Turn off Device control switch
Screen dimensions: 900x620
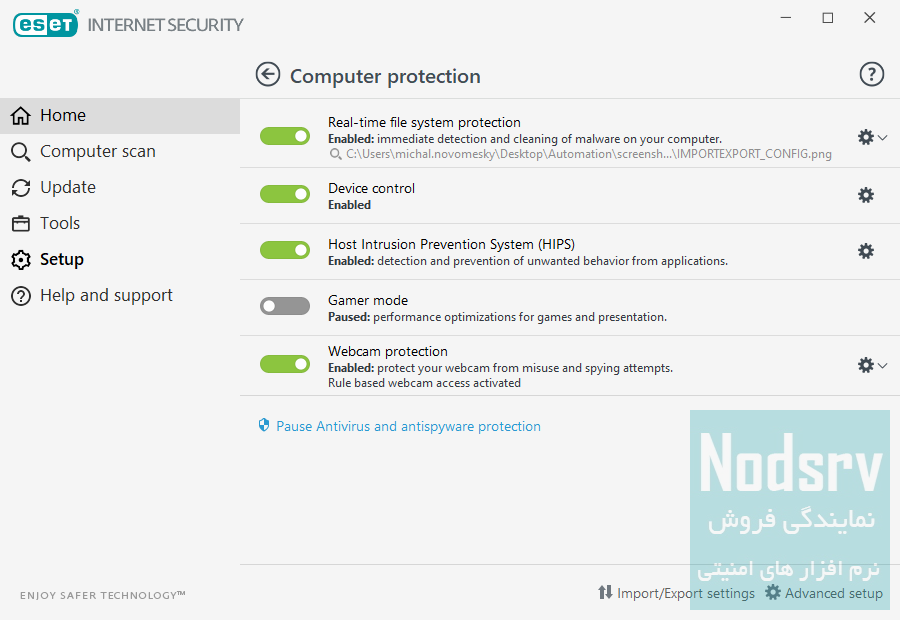tap(285, 194)
